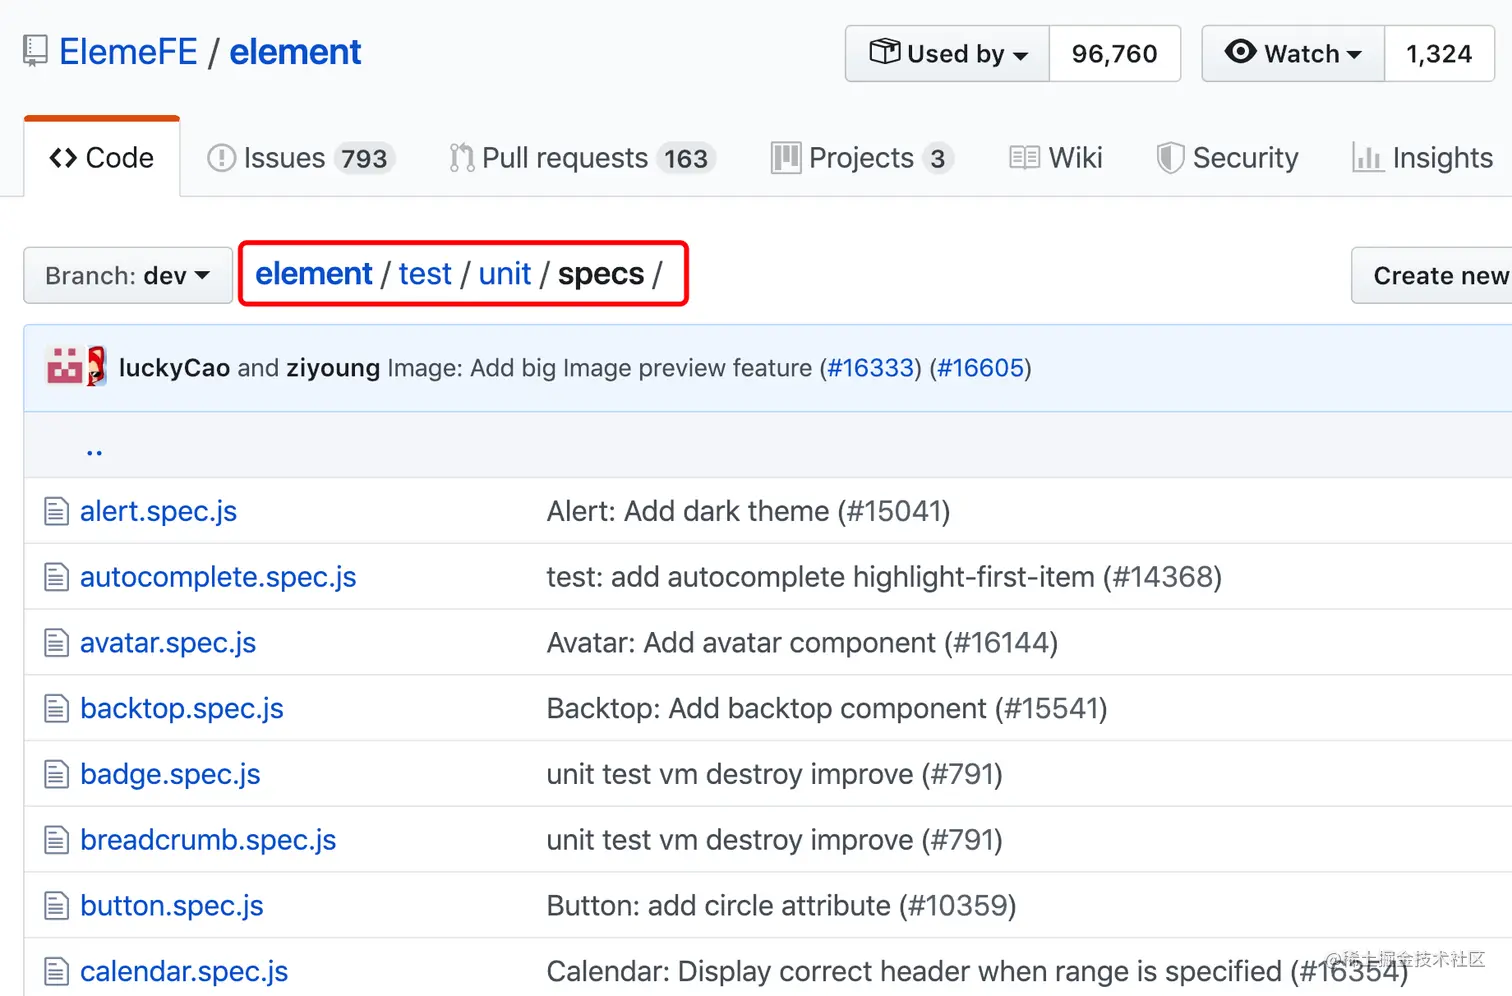
Task: Expand the Watch dropdown menu
Action: [x=1293, y=54]
